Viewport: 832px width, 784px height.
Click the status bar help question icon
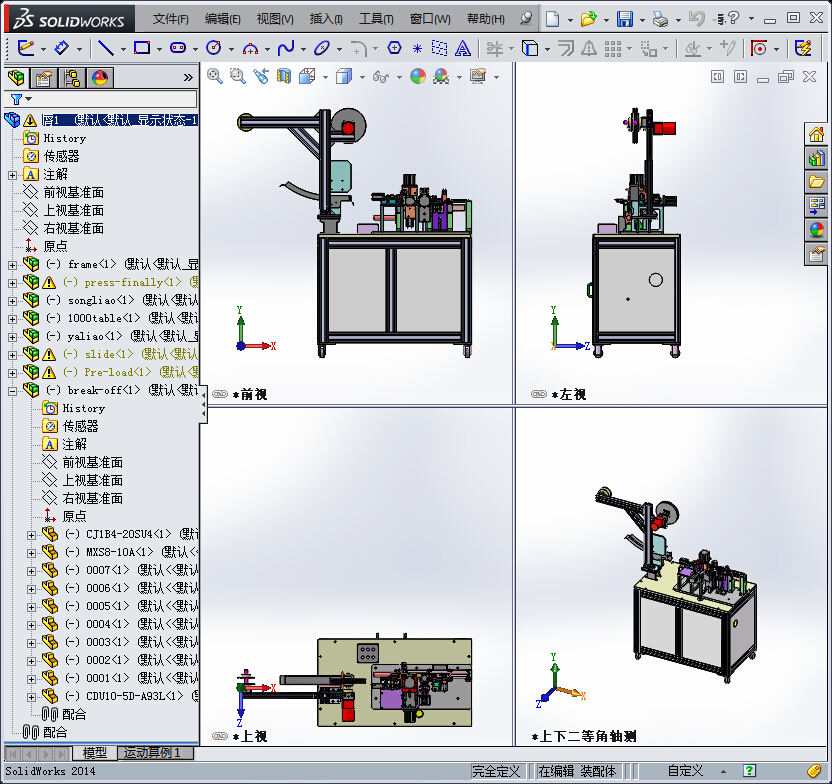[749, 771]
